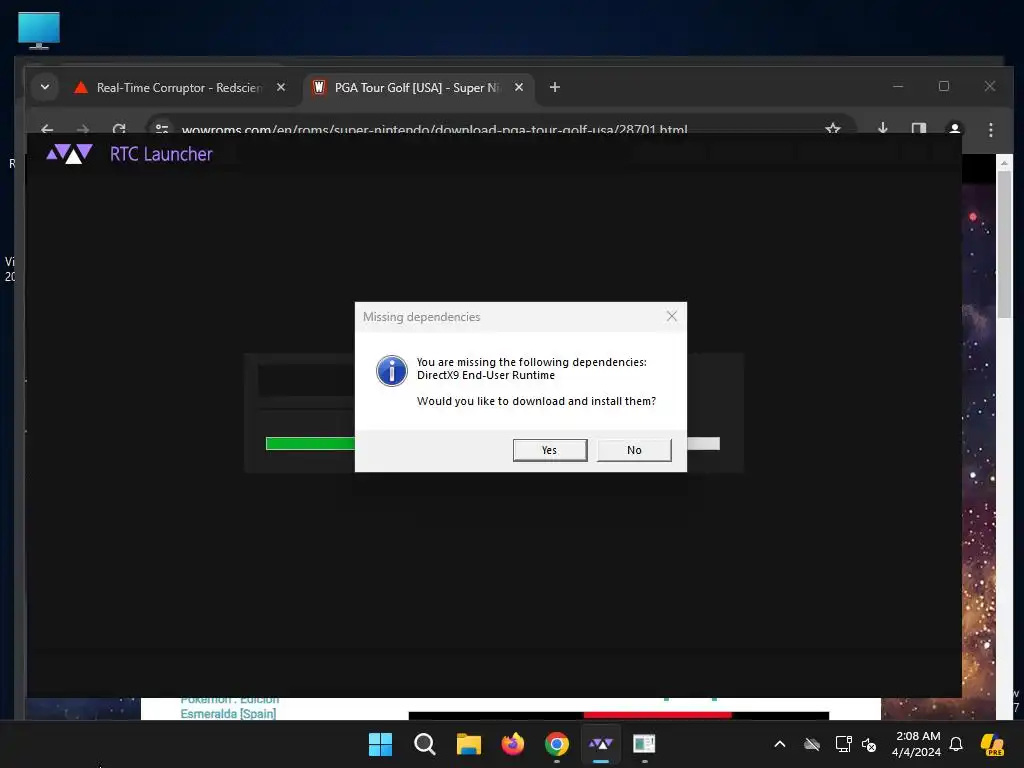Maximize the Chrome window
1024x768 pixels.
[x=944, y=86]
